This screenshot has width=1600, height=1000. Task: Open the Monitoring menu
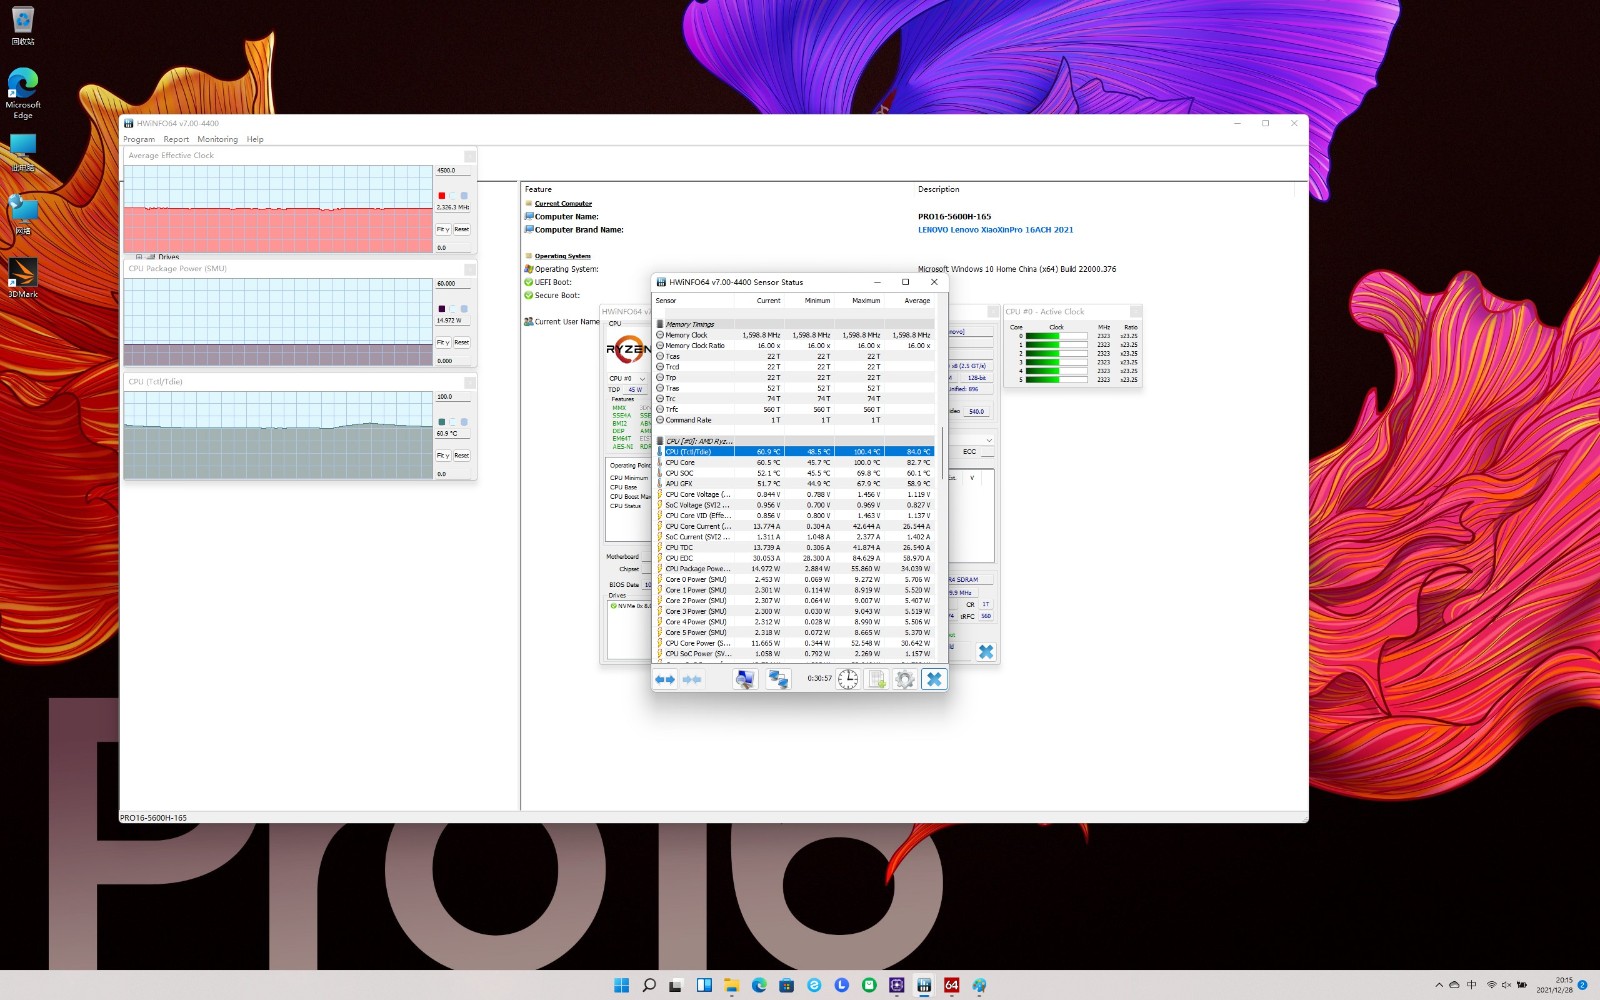click(217, 139)
